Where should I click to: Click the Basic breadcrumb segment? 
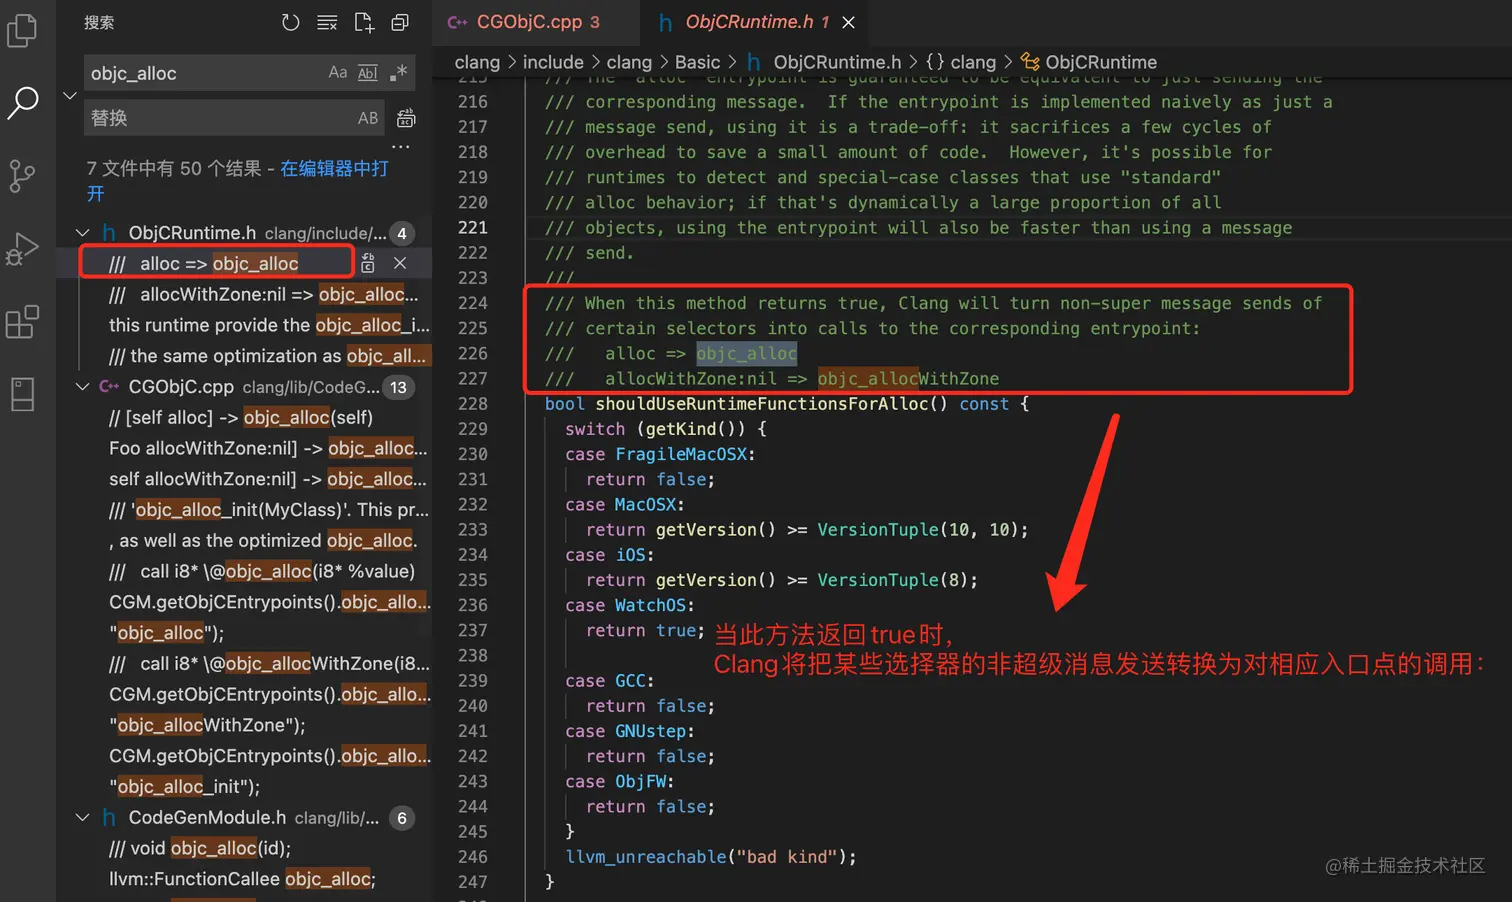coord(697,62)
